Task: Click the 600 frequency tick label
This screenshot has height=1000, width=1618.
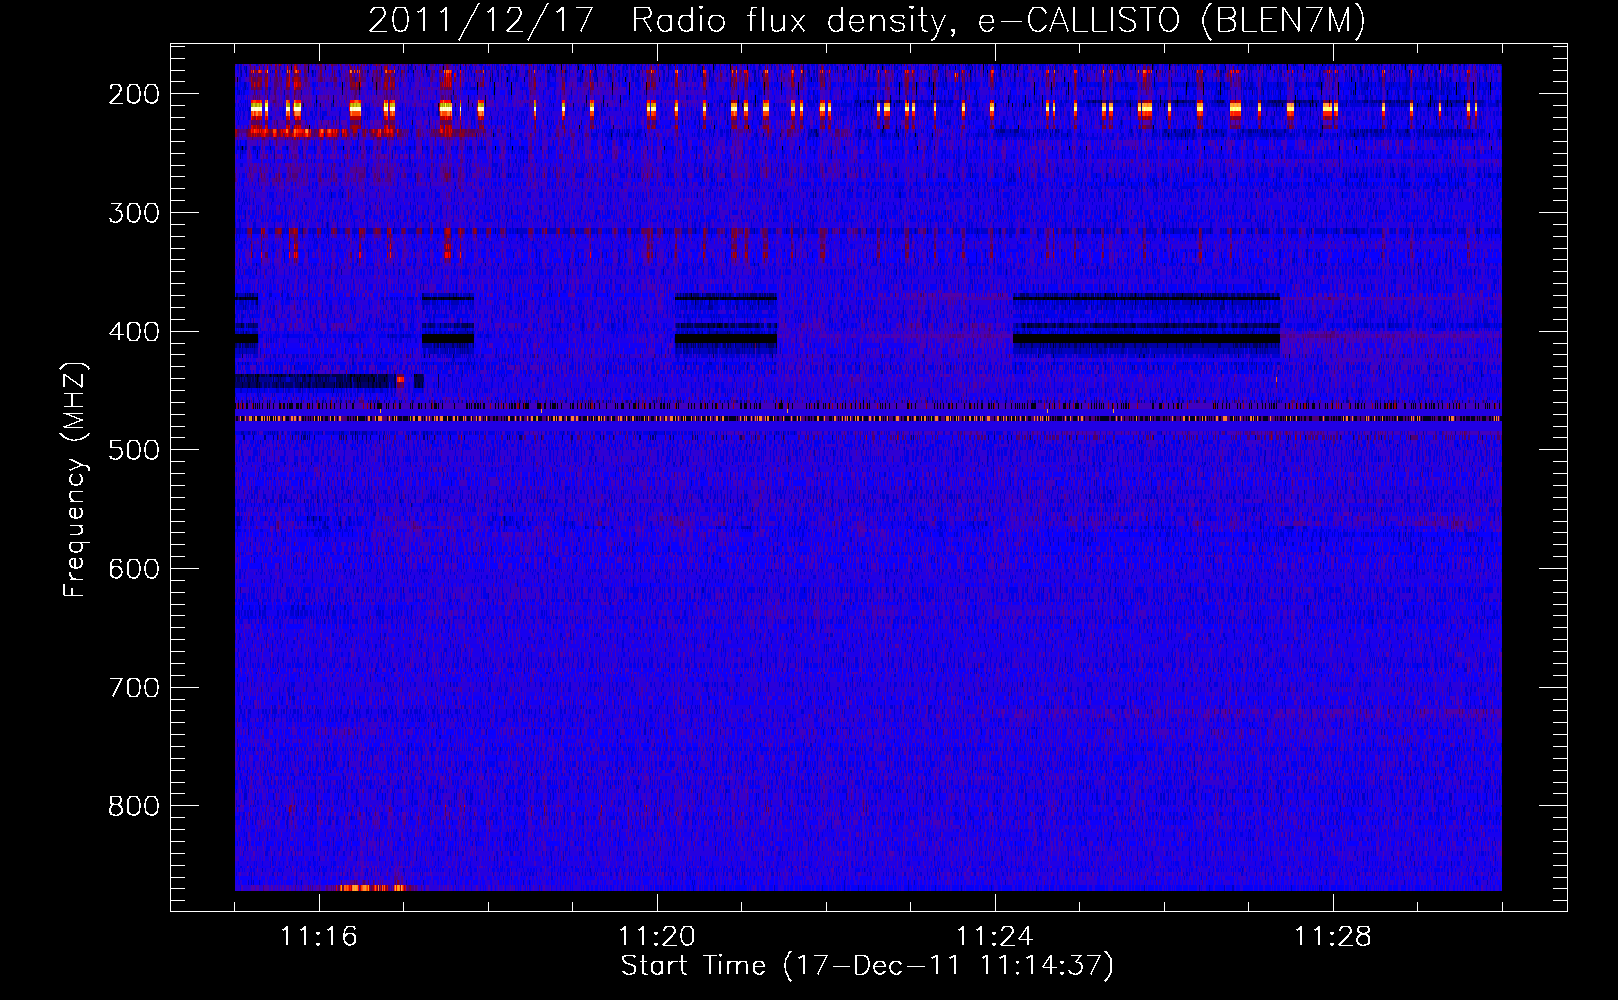Action: tap(134, 569)
